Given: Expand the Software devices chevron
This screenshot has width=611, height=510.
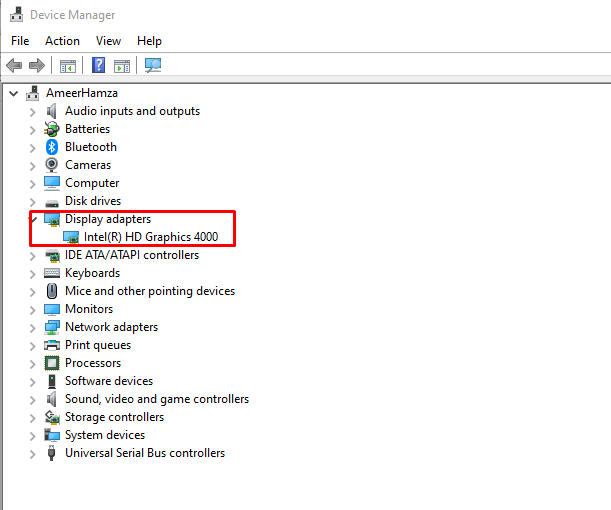Looking at the screenshot, I should pyautogui.click(x=33, y=382).
